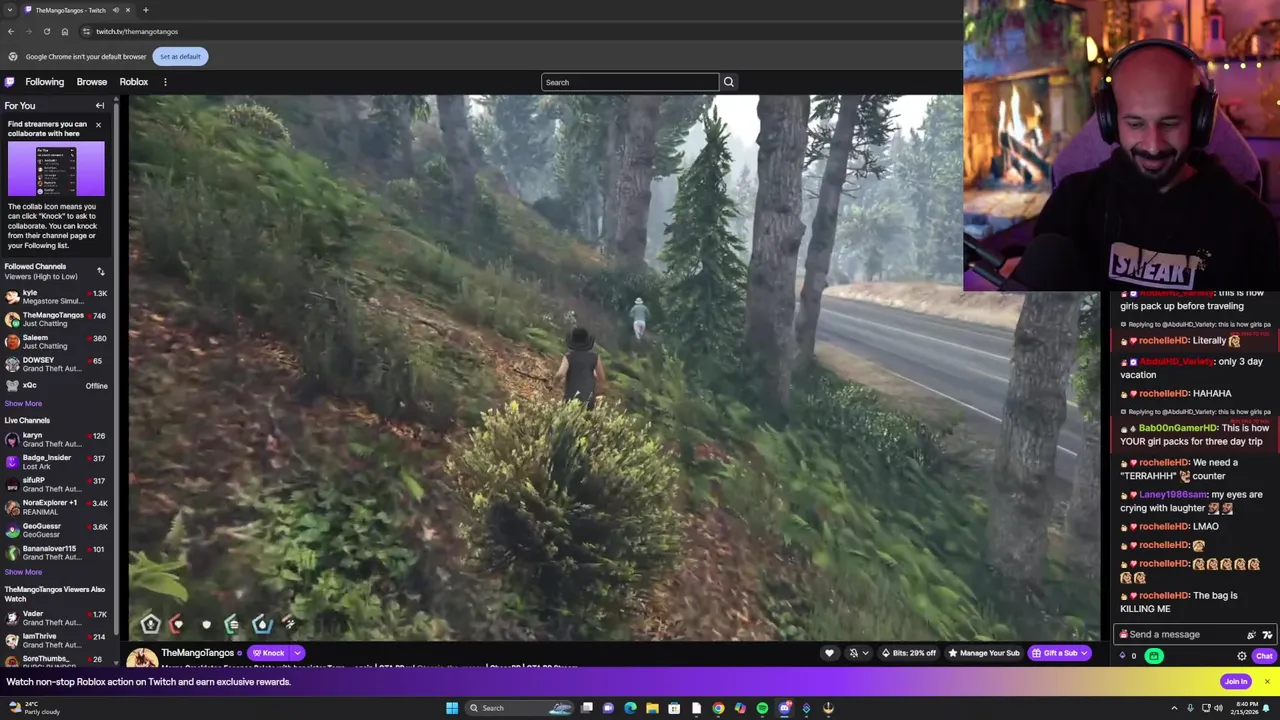Click the search magnifier button
Screen dimensions: 1280x720
coord(728,82)
